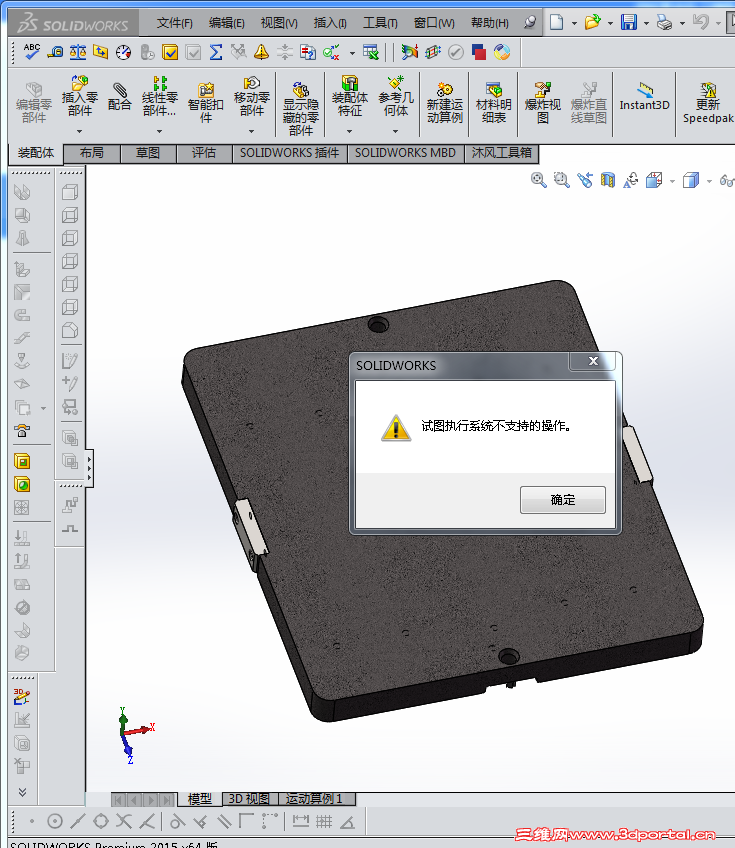
Task: Open the 沐风工具箱 tab
Action: [501, 153]
